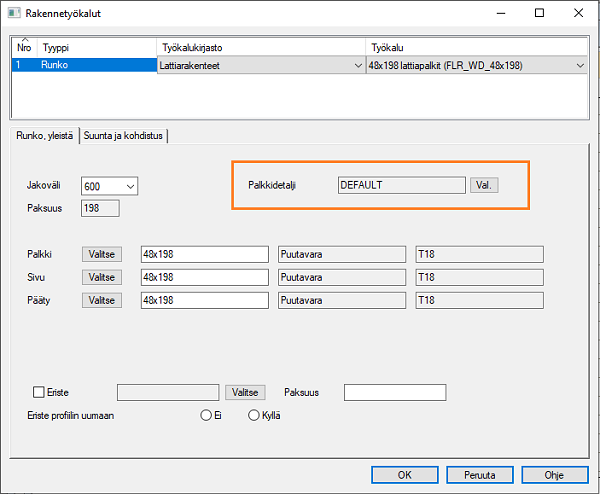Screen dimensions: 600x494
Task: Click the Palkki 48x198 profile field
Action: tap(205, 254)
